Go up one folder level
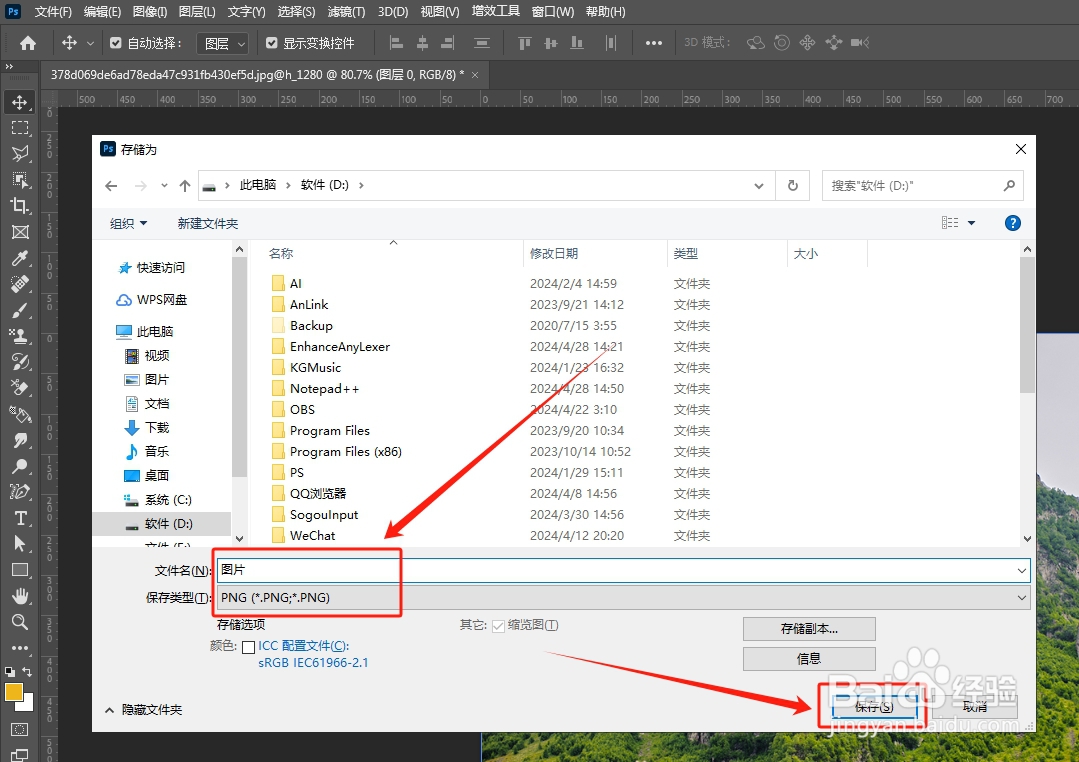 [x=184, y=186]
